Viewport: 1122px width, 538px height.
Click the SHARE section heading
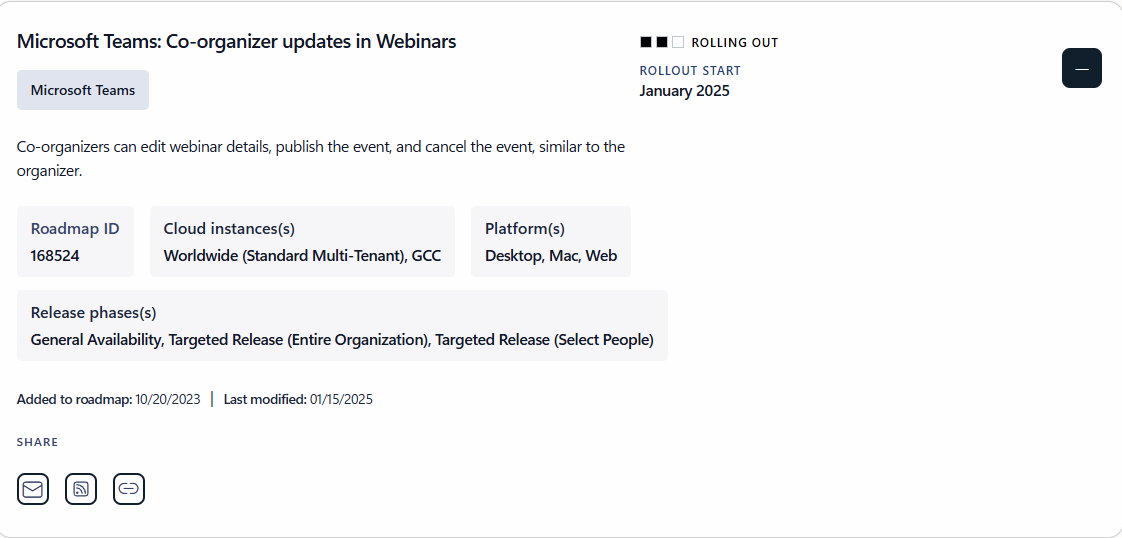point(37,442)
